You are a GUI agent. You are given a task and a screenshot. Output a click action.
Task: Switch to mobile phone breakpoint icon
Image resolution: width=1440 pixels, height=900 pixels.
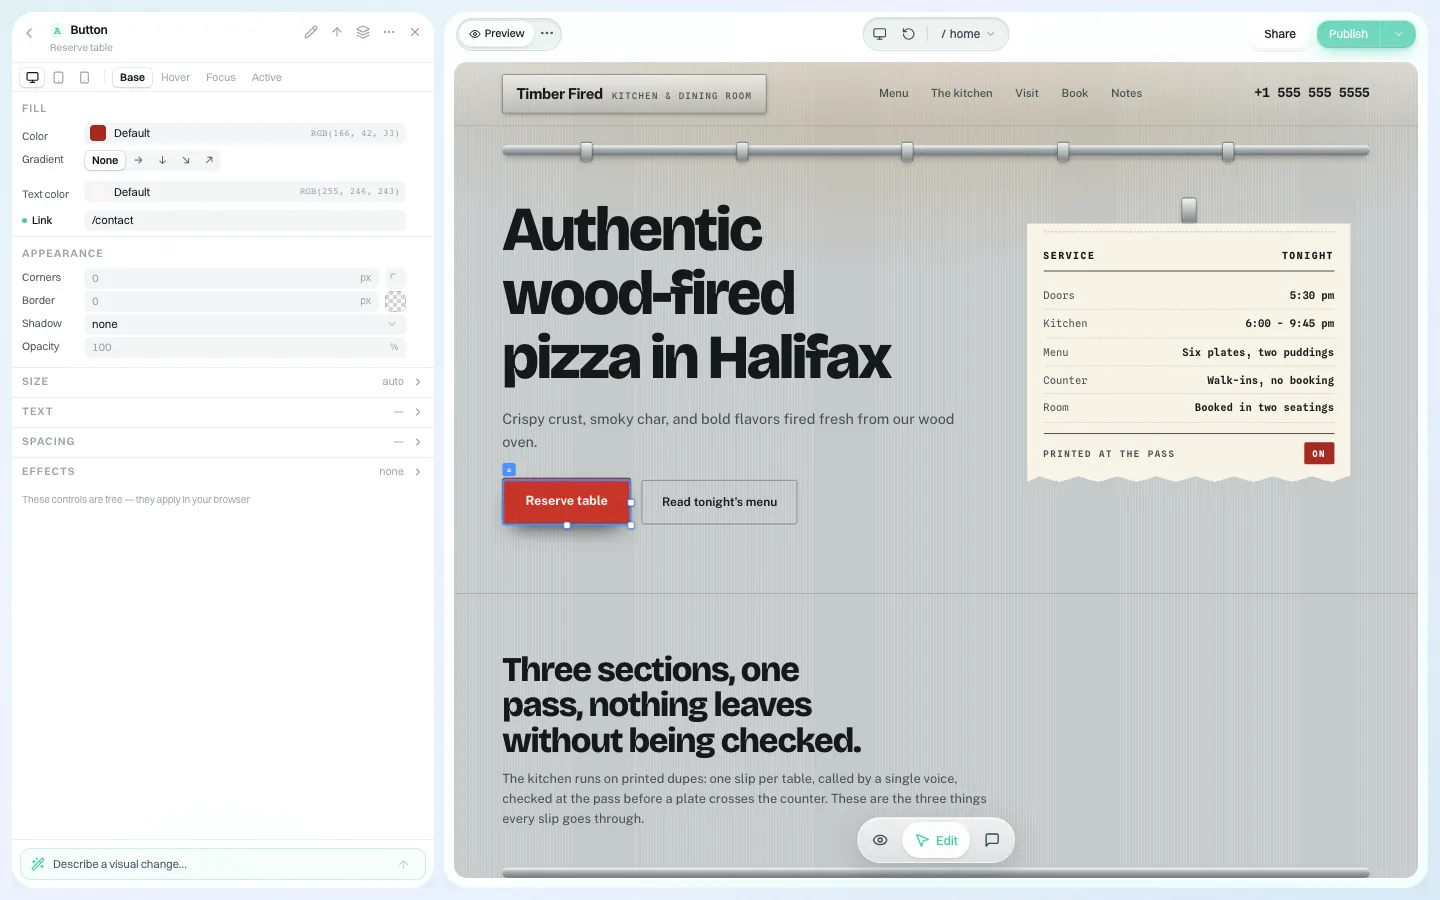click(85, 77)
